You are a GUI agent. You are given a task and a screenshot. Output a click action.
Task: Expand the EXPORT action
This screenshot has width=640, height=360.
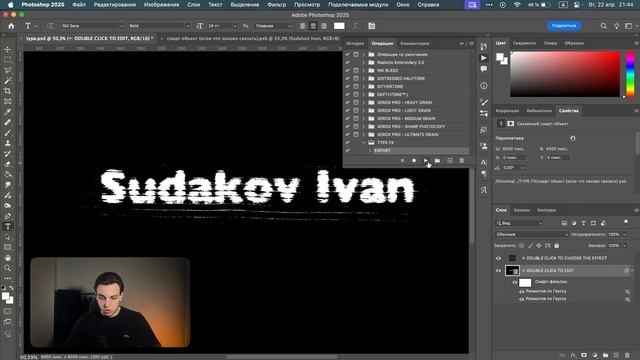[370, 151]
